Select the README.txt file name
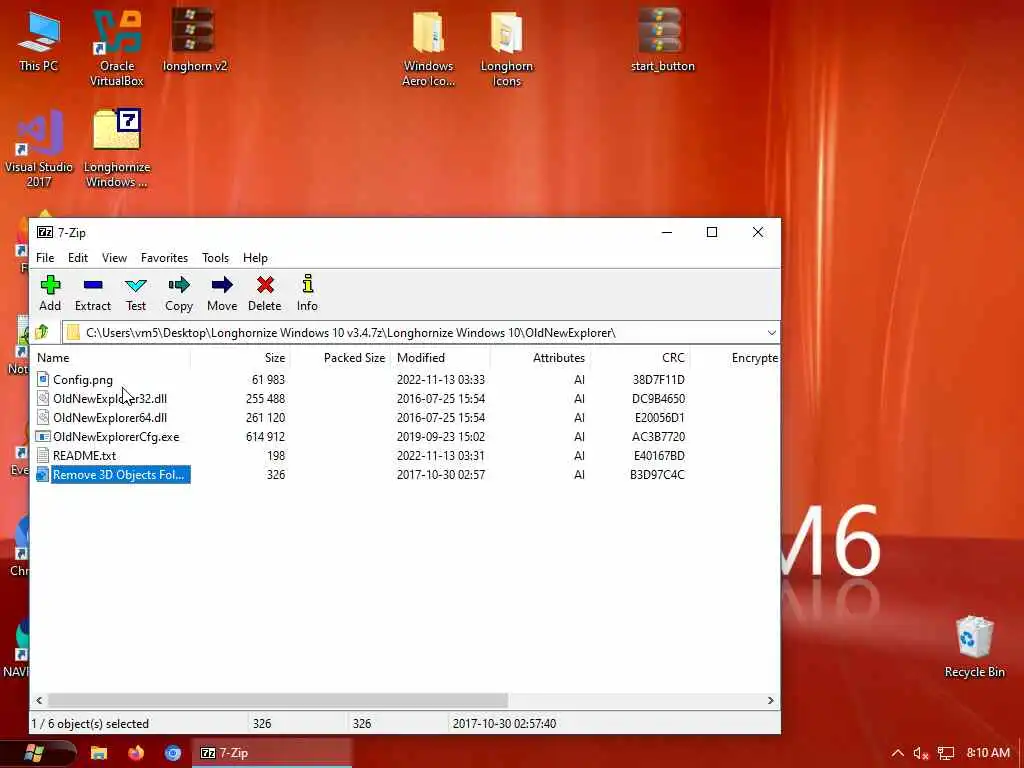 pyautogui.click(x=84, y=455)
